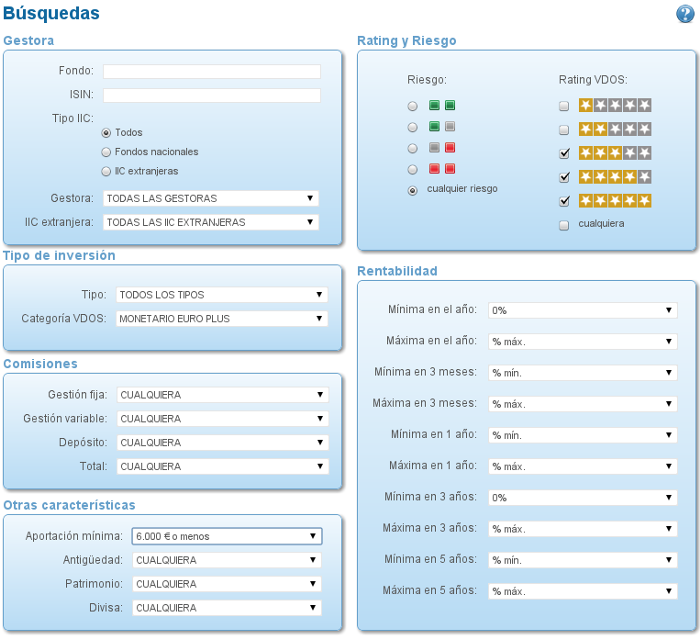This screenshot has height=639, width=700.
Task: Enable the 'cualquiera' rating checkbox
Action: coord(564,225)
